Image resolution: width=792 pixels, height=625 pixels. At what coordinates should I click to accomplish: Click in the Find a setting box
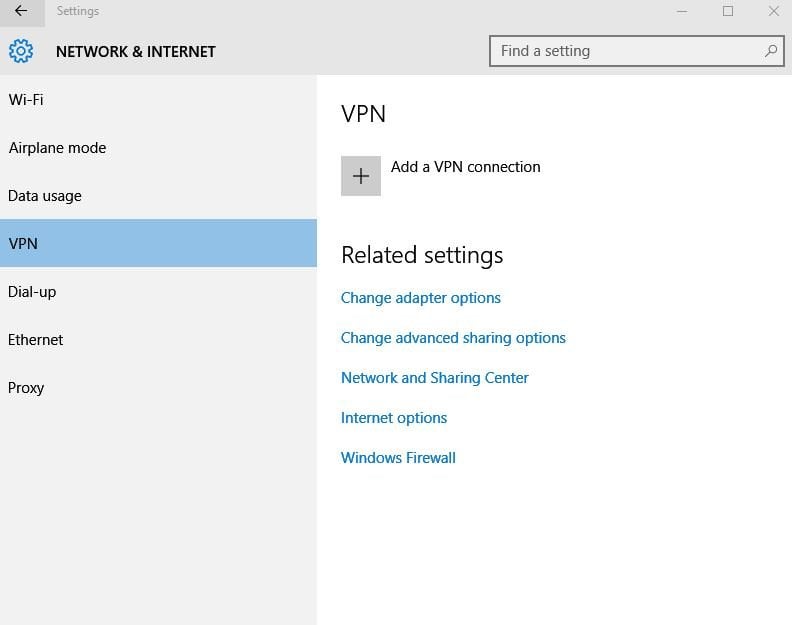pos(636,51)
